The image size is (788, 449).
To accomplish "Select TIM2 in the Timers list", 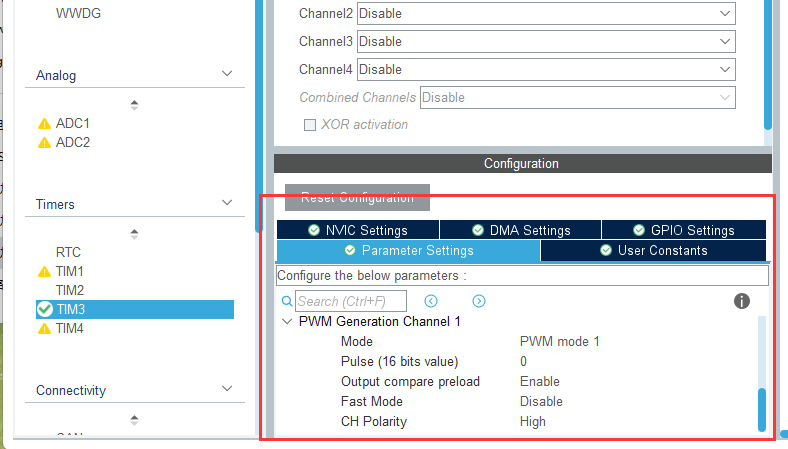I will click(69, 290).
